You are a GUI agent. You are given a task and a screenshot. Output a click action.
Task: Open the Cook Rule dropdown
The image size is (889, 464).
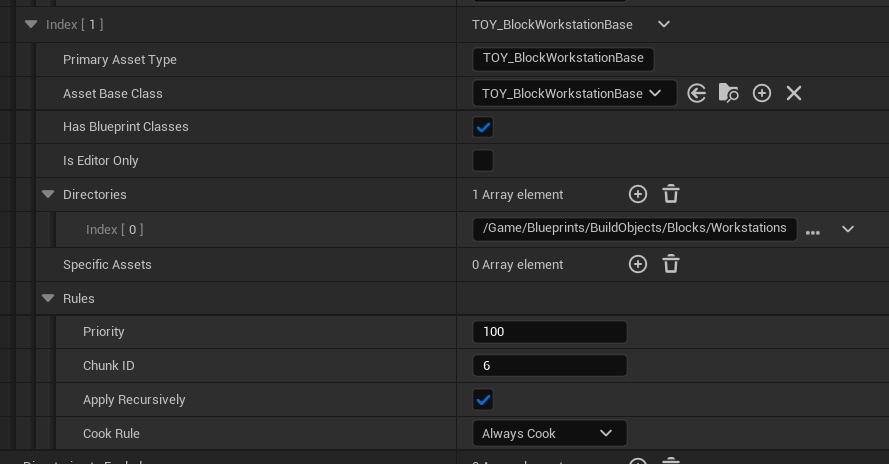click(549, 433)
